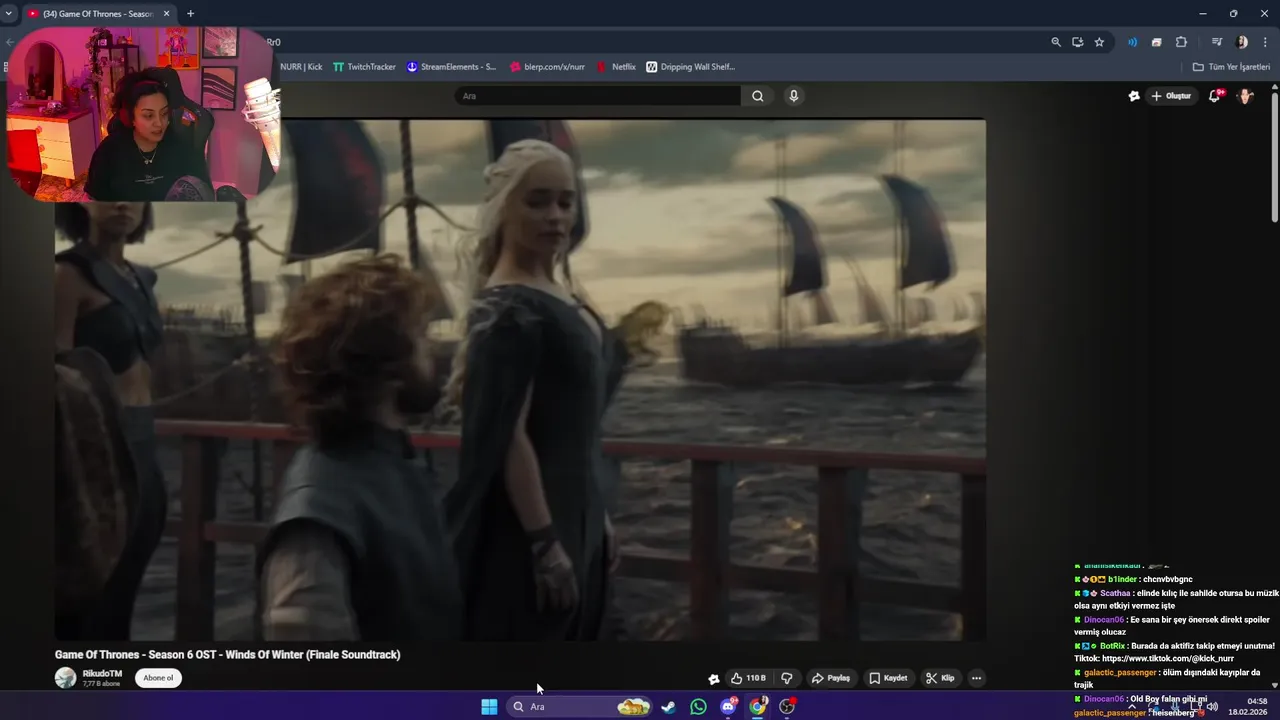Viewport: 1280px width, 720px height.
Task: Click the video title text
Action: click(x=227, y=655)
